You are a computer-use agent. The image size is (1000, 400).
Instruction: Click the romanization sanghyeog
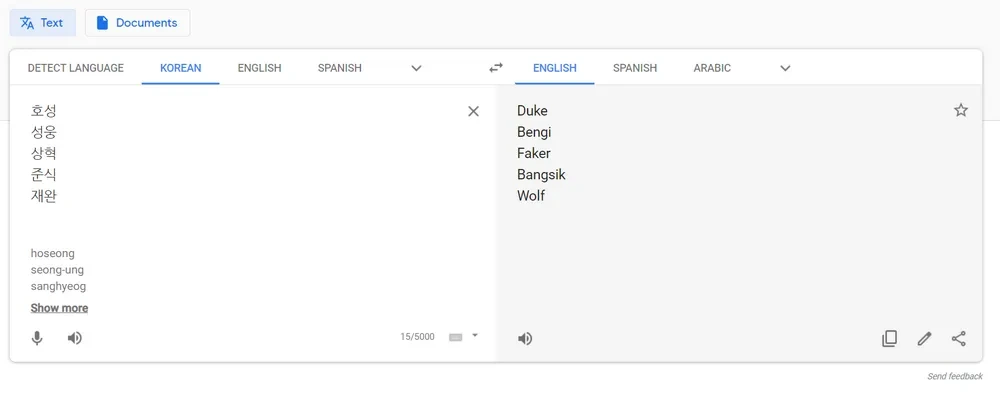click(58, 286)
